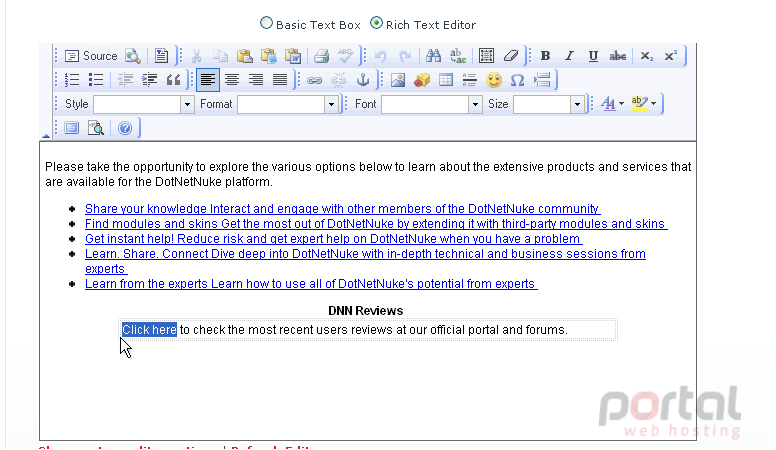Open the 'Learn from the experts' link
The width and height of the screenshot is (776, 450).
click(x=311, y=284)
